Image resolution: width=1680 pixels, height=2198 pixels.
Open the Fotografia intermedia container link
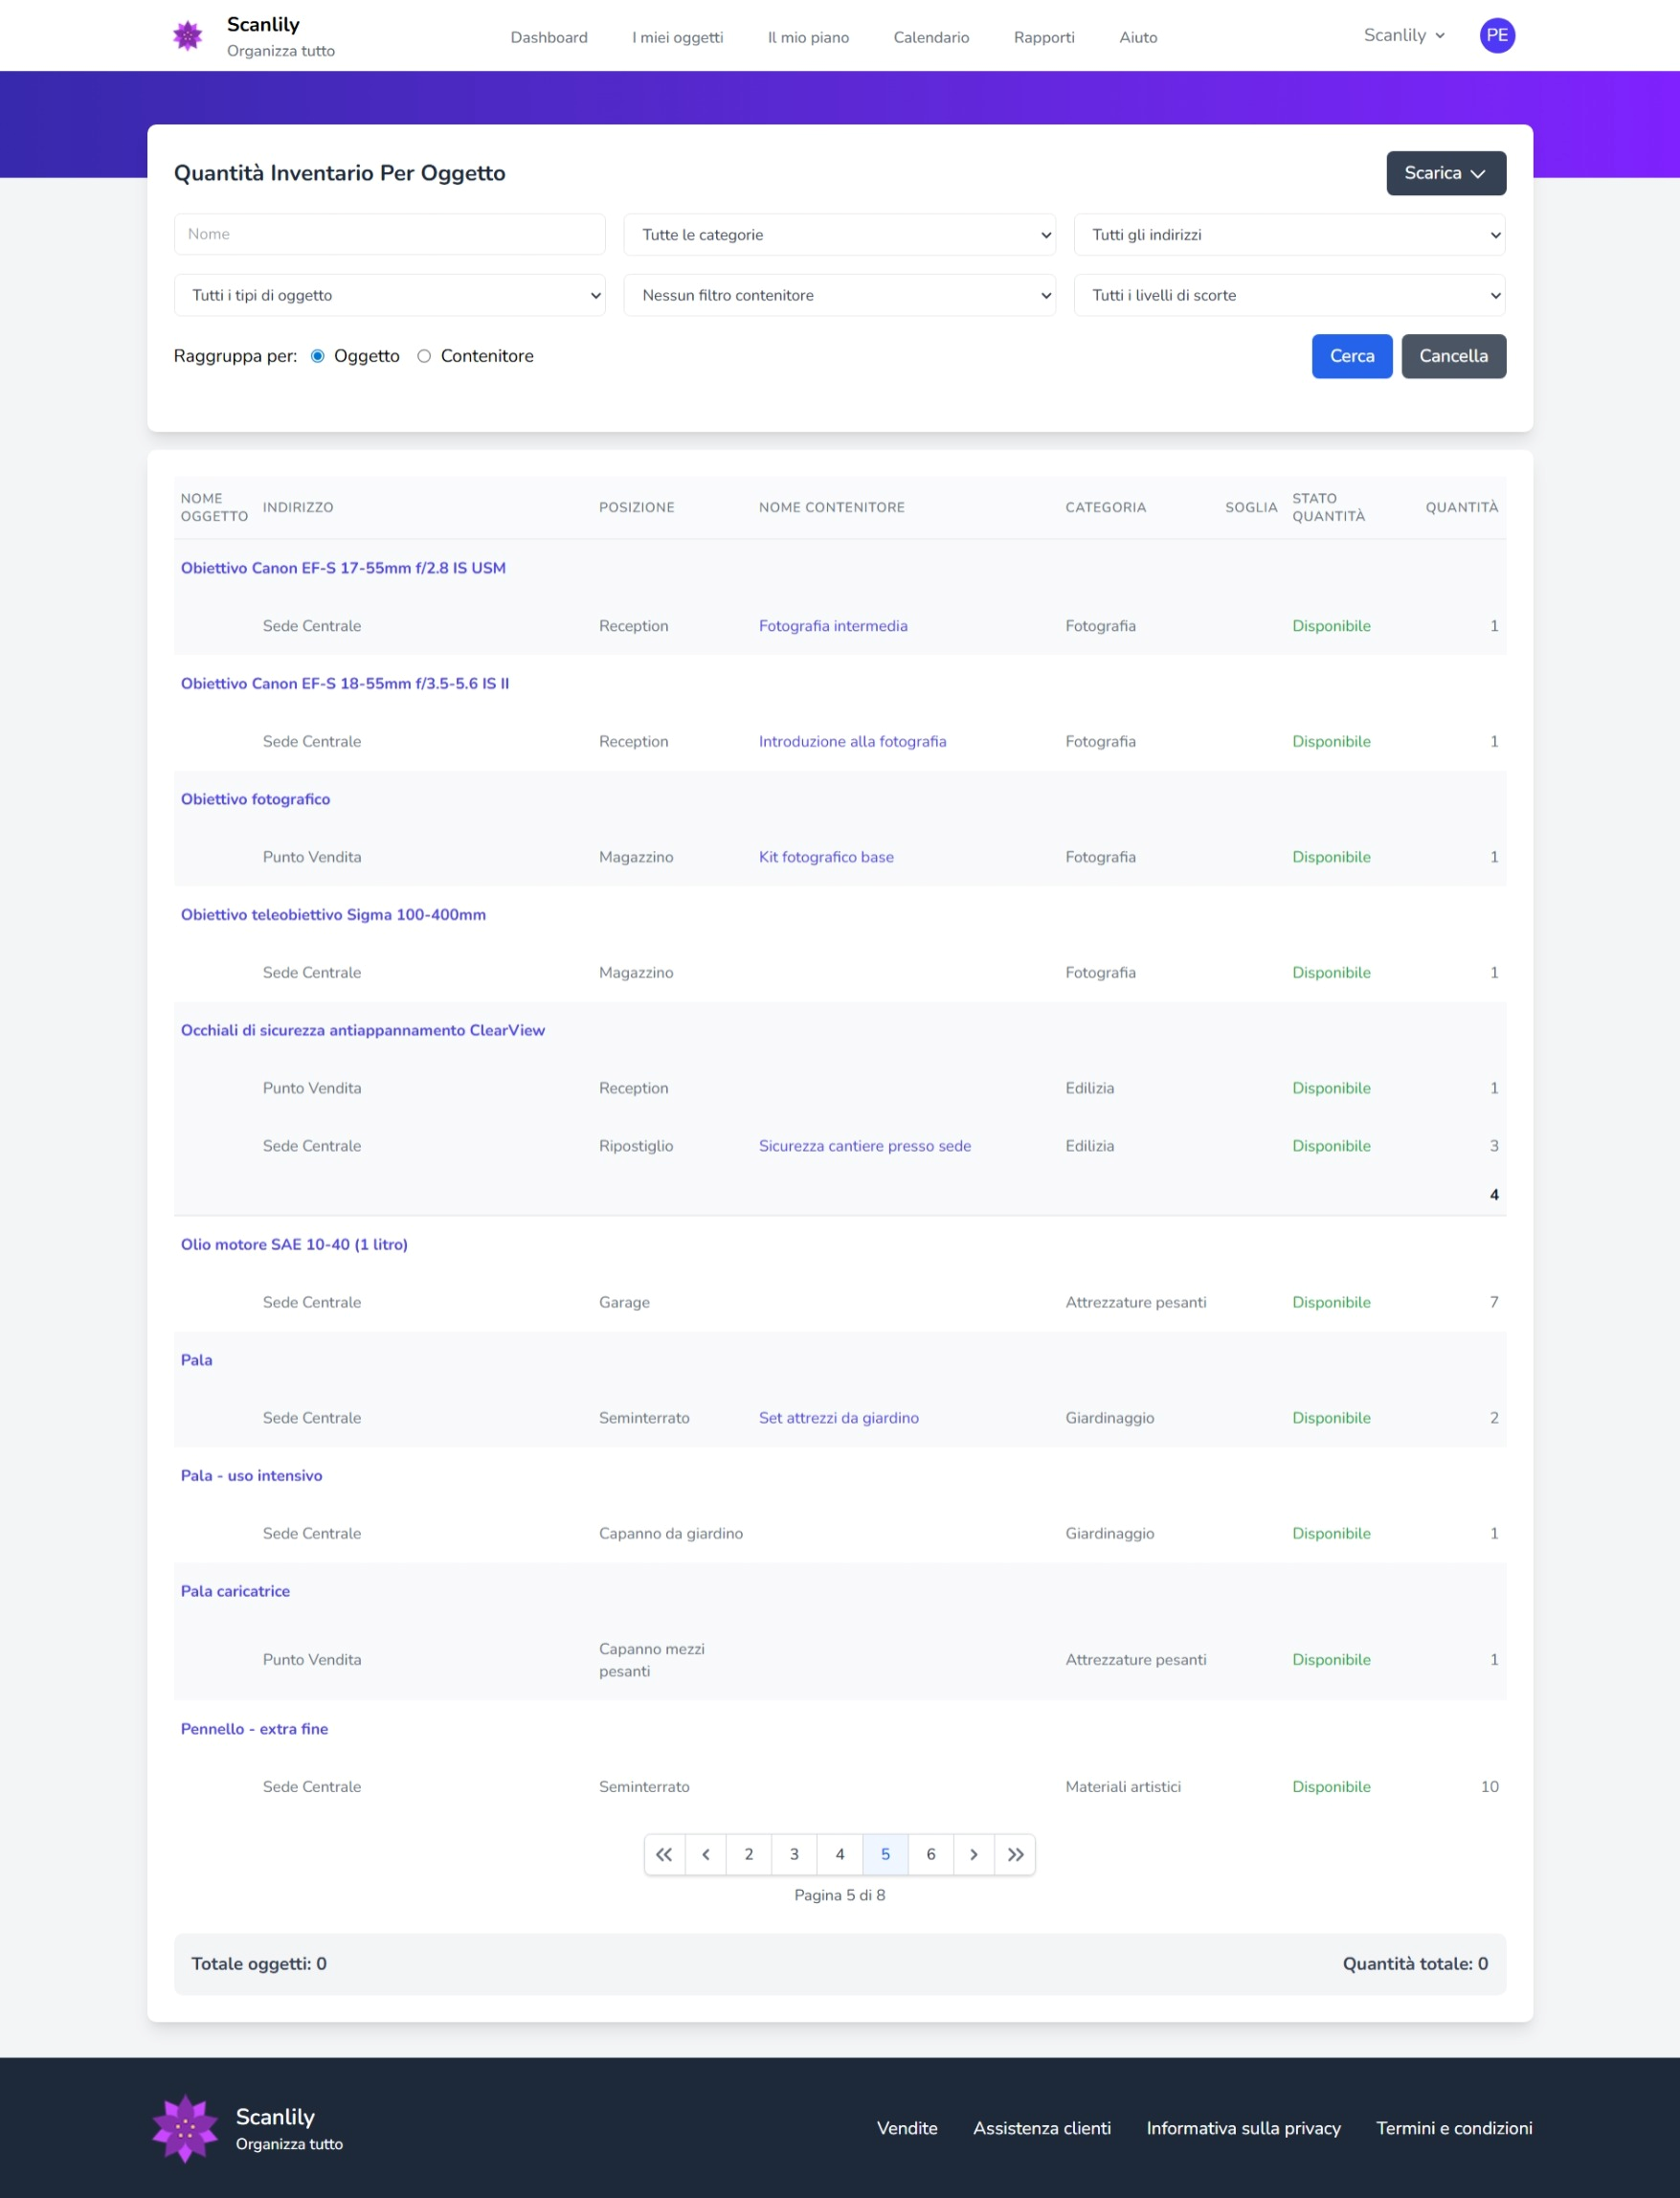click(832, 626)
